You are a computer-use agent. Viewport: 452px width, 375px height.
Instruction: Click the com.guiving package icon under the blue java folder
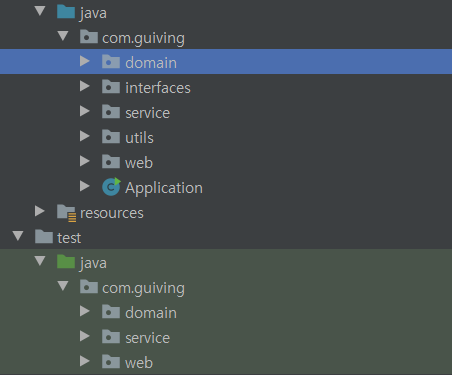[x=89, y=37]
